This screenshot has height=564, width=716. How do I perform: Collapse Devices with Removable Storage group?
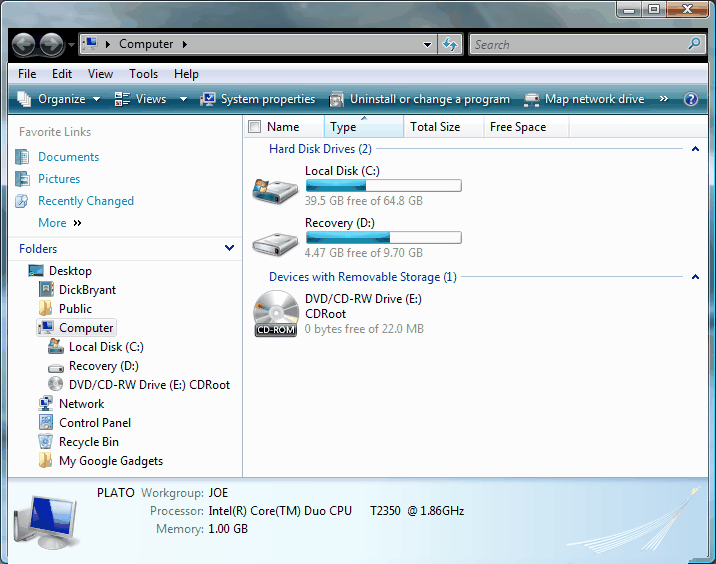pyautogui.click(x=695, y=277)
